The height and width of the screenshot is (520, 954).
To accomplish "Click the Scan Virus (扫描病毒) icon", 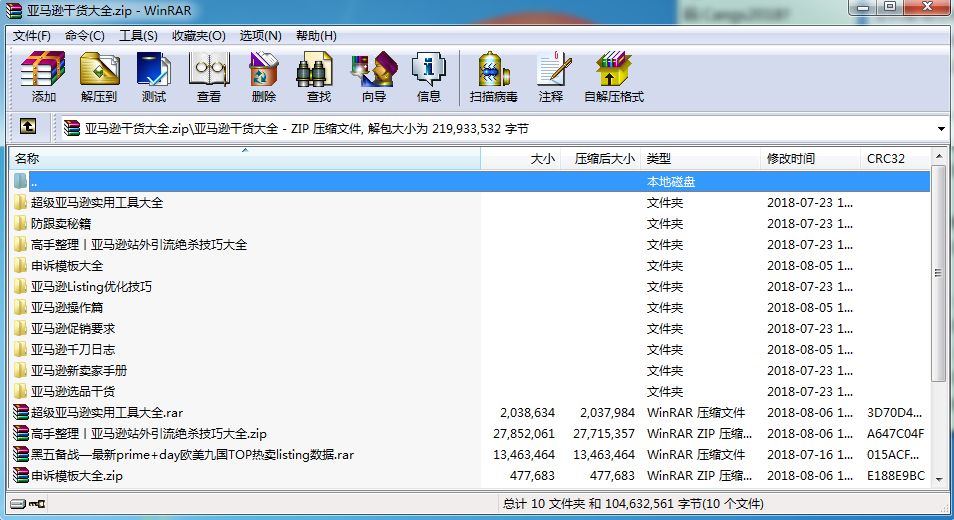I will (493, 77).
